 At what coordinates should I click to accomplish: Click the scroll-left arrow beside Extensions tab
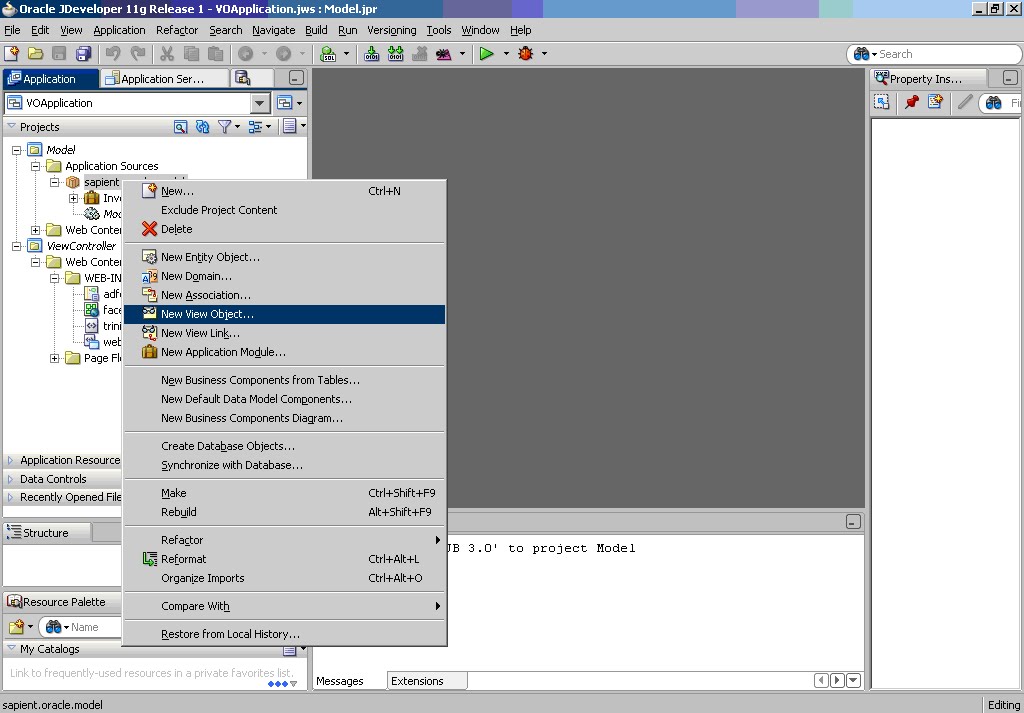pyautogui.click(x=822, y=680)
